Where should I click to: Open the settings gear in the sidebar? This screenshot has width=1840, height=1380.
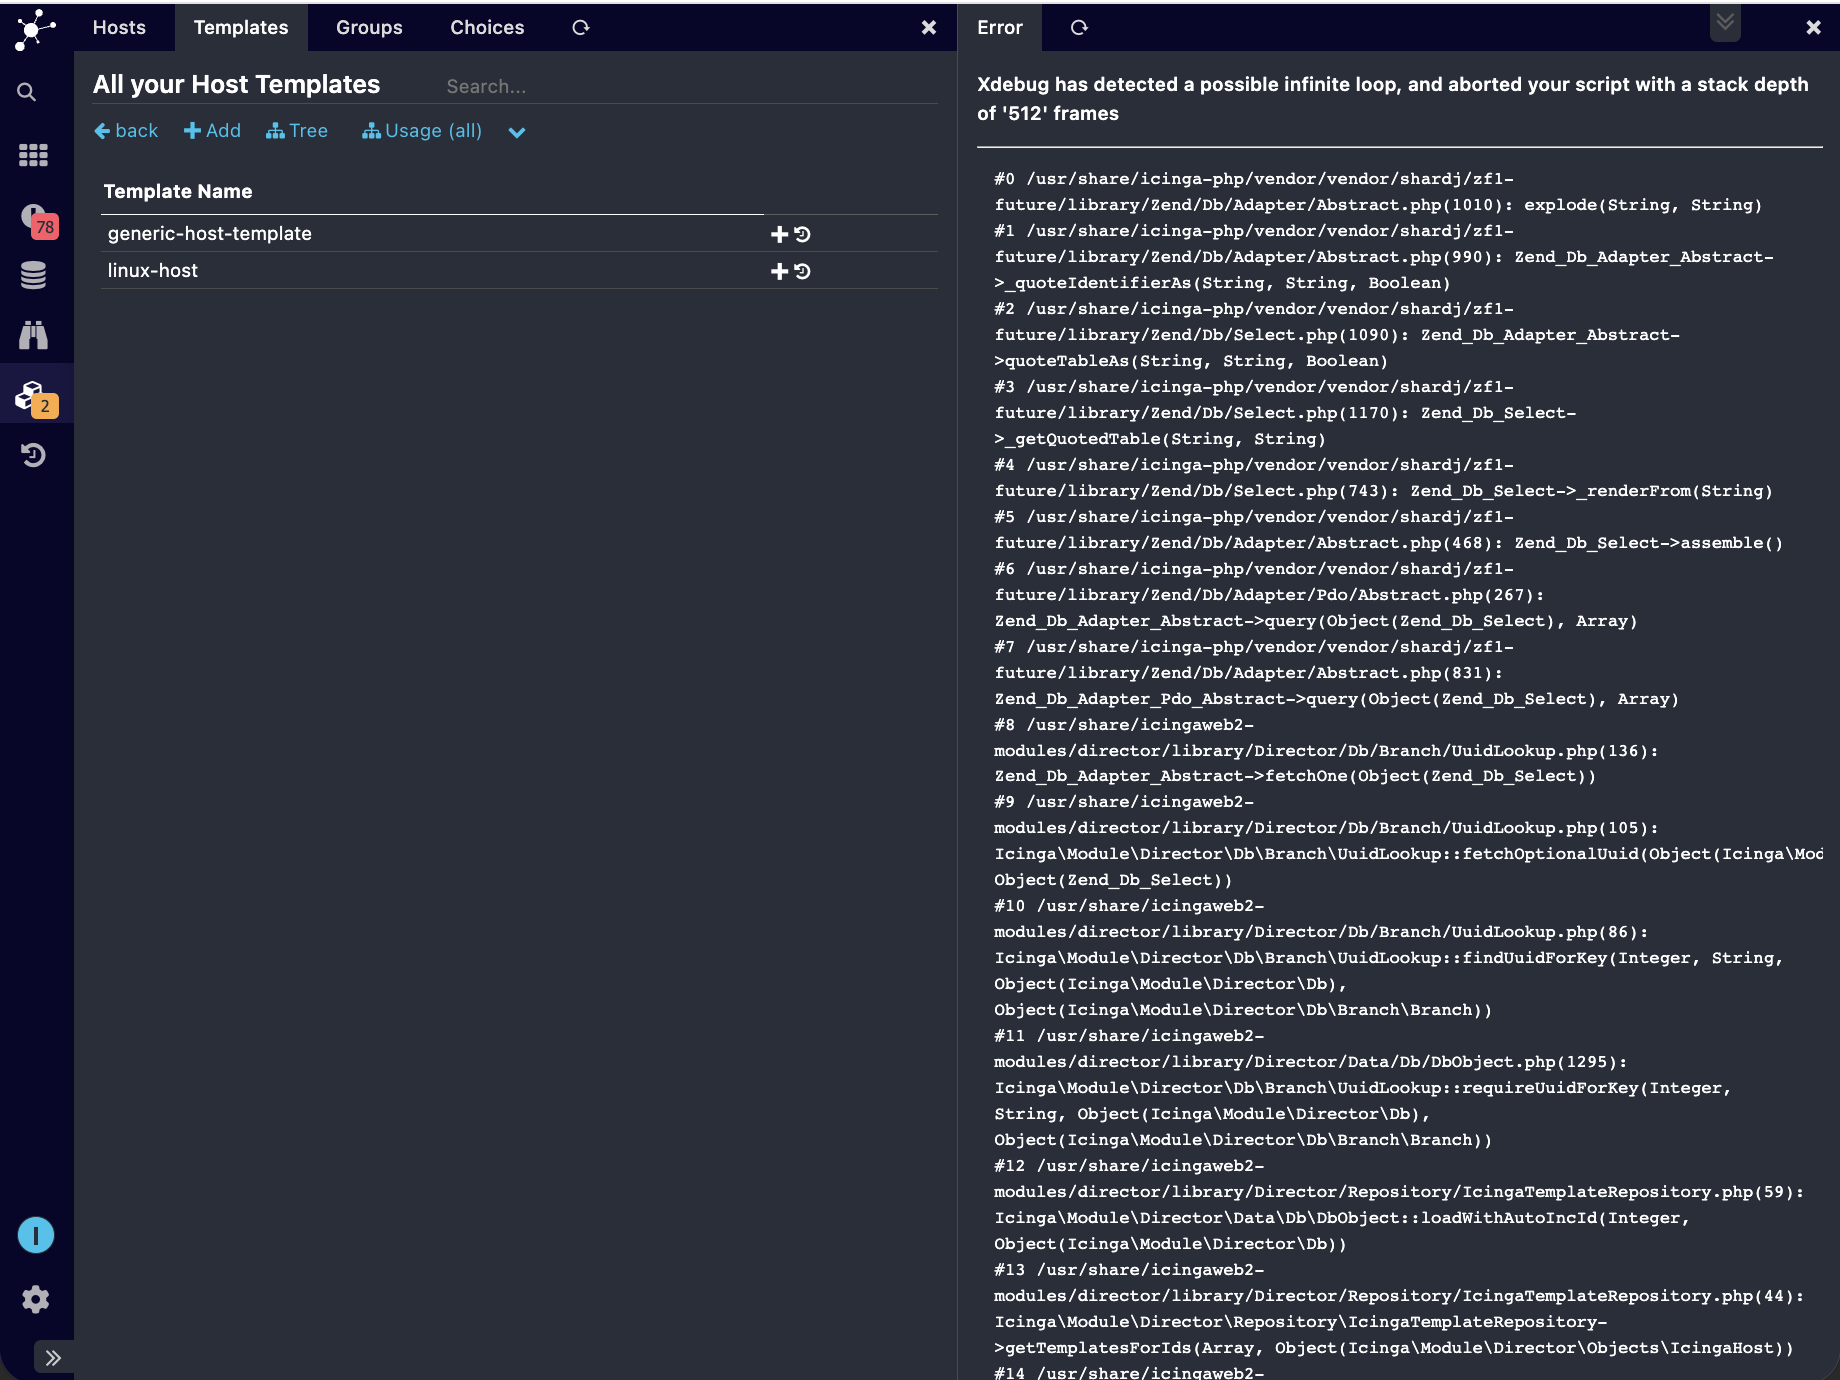point(35,1299)
